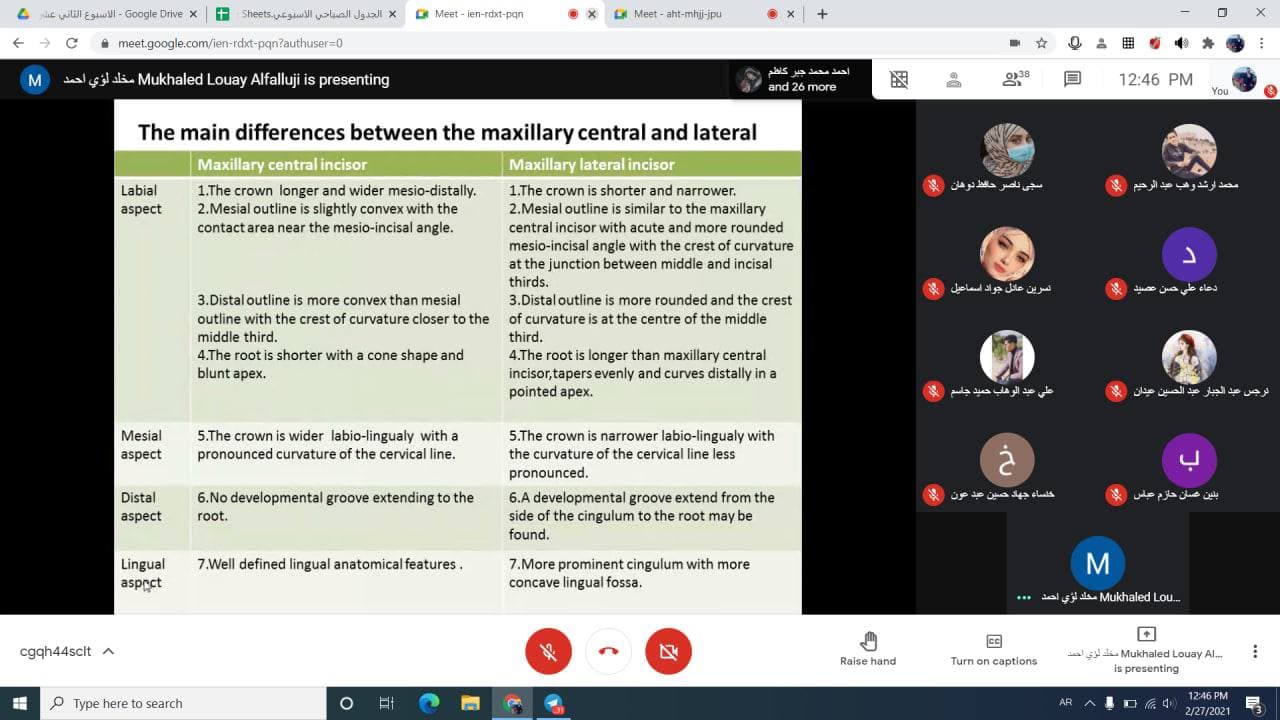Image resolution: width=1280 pixels, height=720 pixels.
Task: Expand meeting details next to cgqh44sclt
Action: click(108, 651)
